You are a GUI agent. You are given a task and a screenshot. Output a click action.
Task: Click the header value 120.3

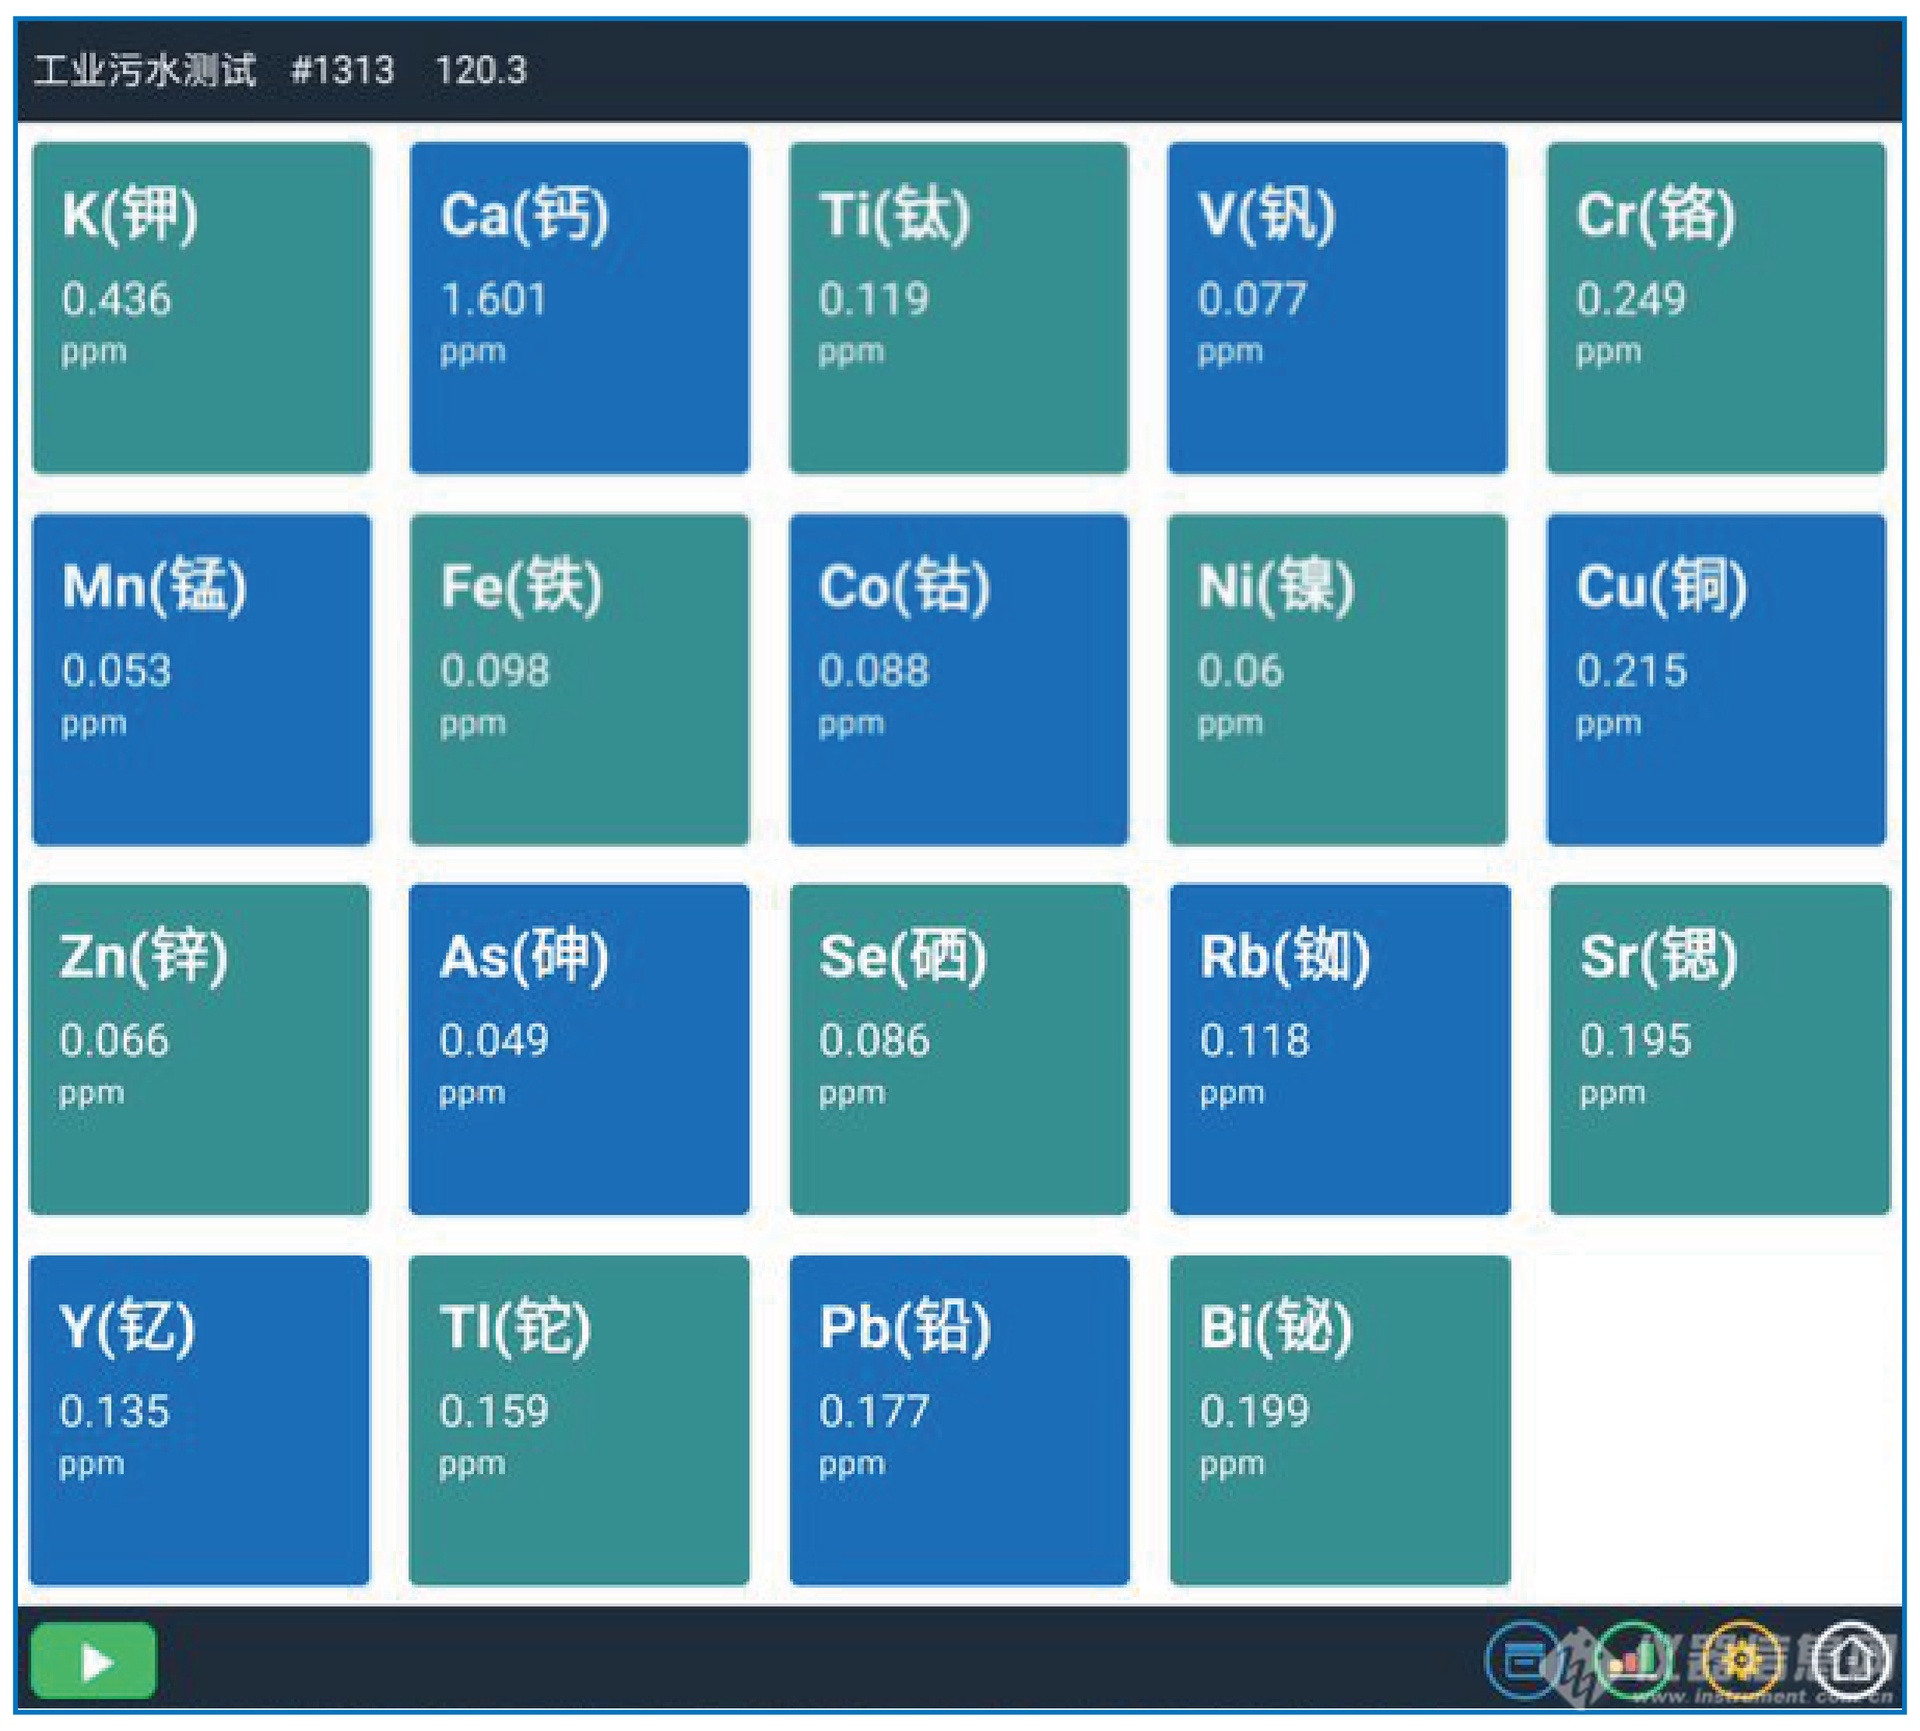pyautogui.click(x=481, y=70)
